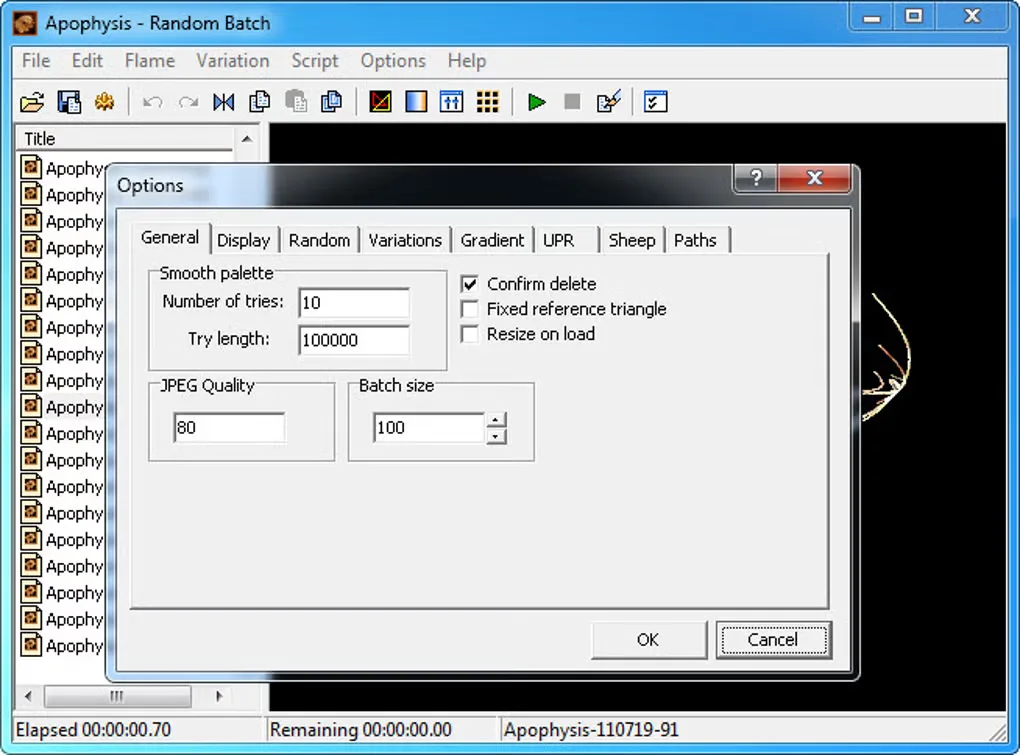Click the grayed-out Paste icon
1020x755 pixels.
296,102
